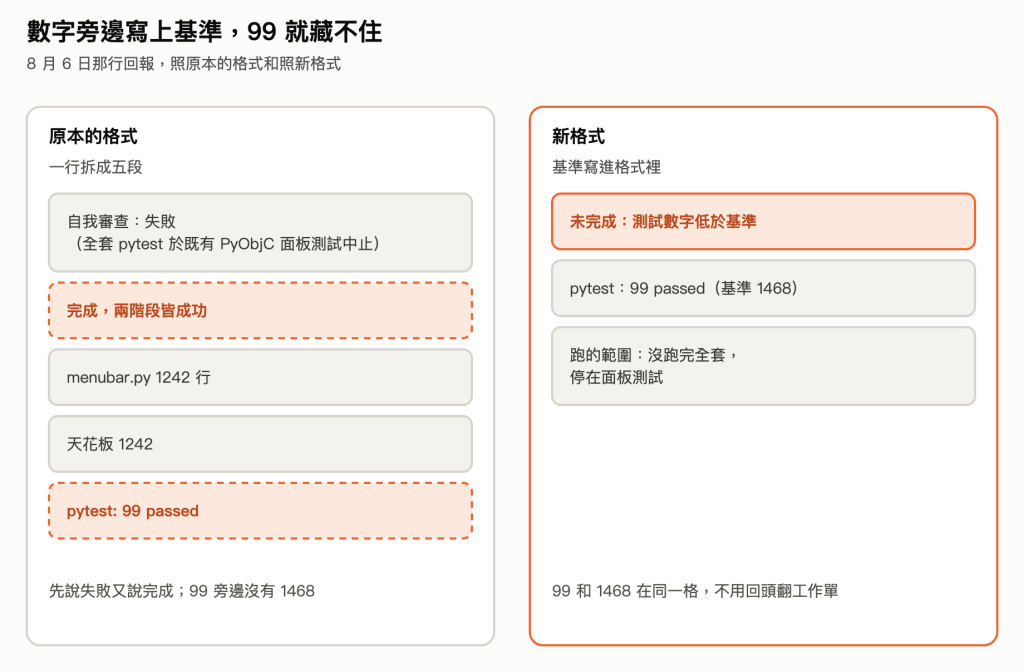Viewport: 1024px width, 672px height.
Task: Click the note「99 和 1468 在同一格，不用回頭翻工作單」
Action: pyautogui.click(x=695, y=591)
